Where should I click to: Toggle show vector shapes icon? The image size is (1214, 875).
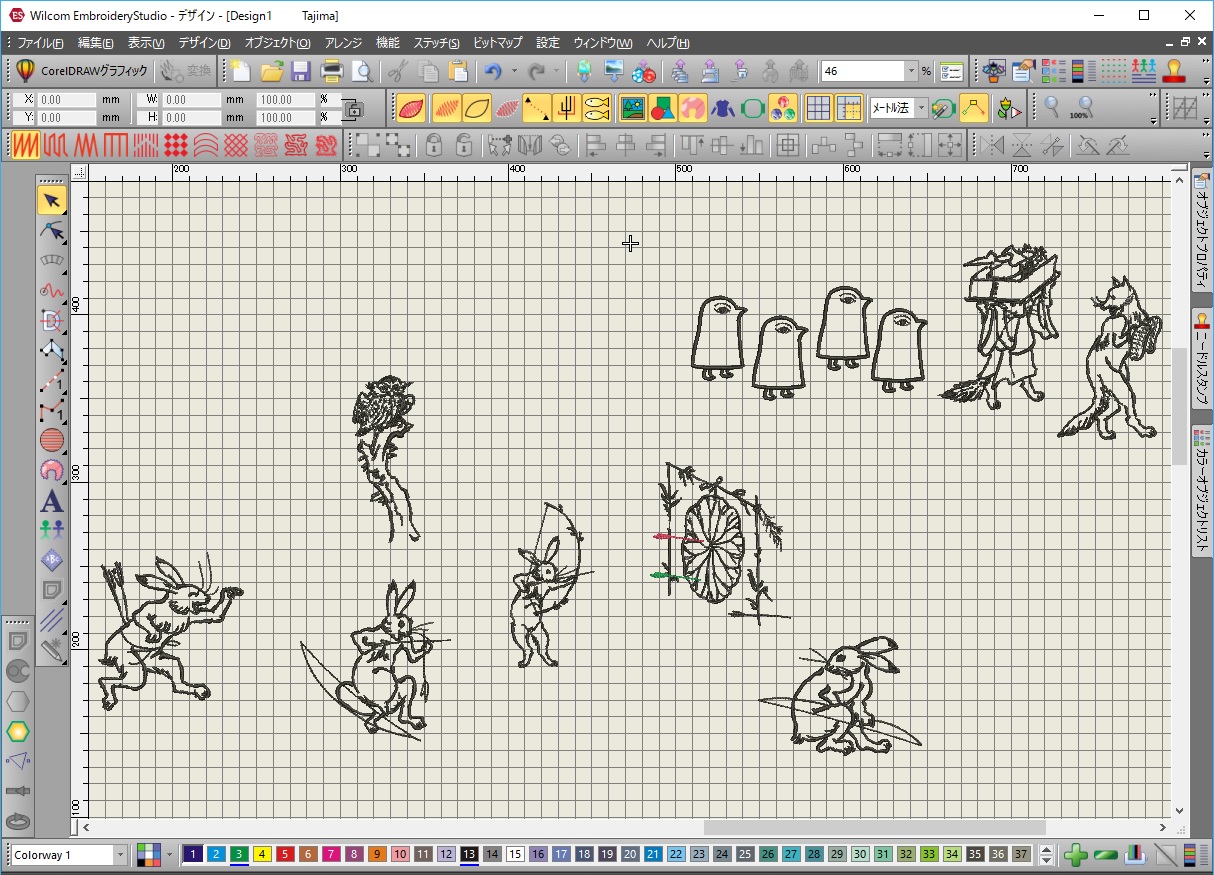tap(662, 107)
